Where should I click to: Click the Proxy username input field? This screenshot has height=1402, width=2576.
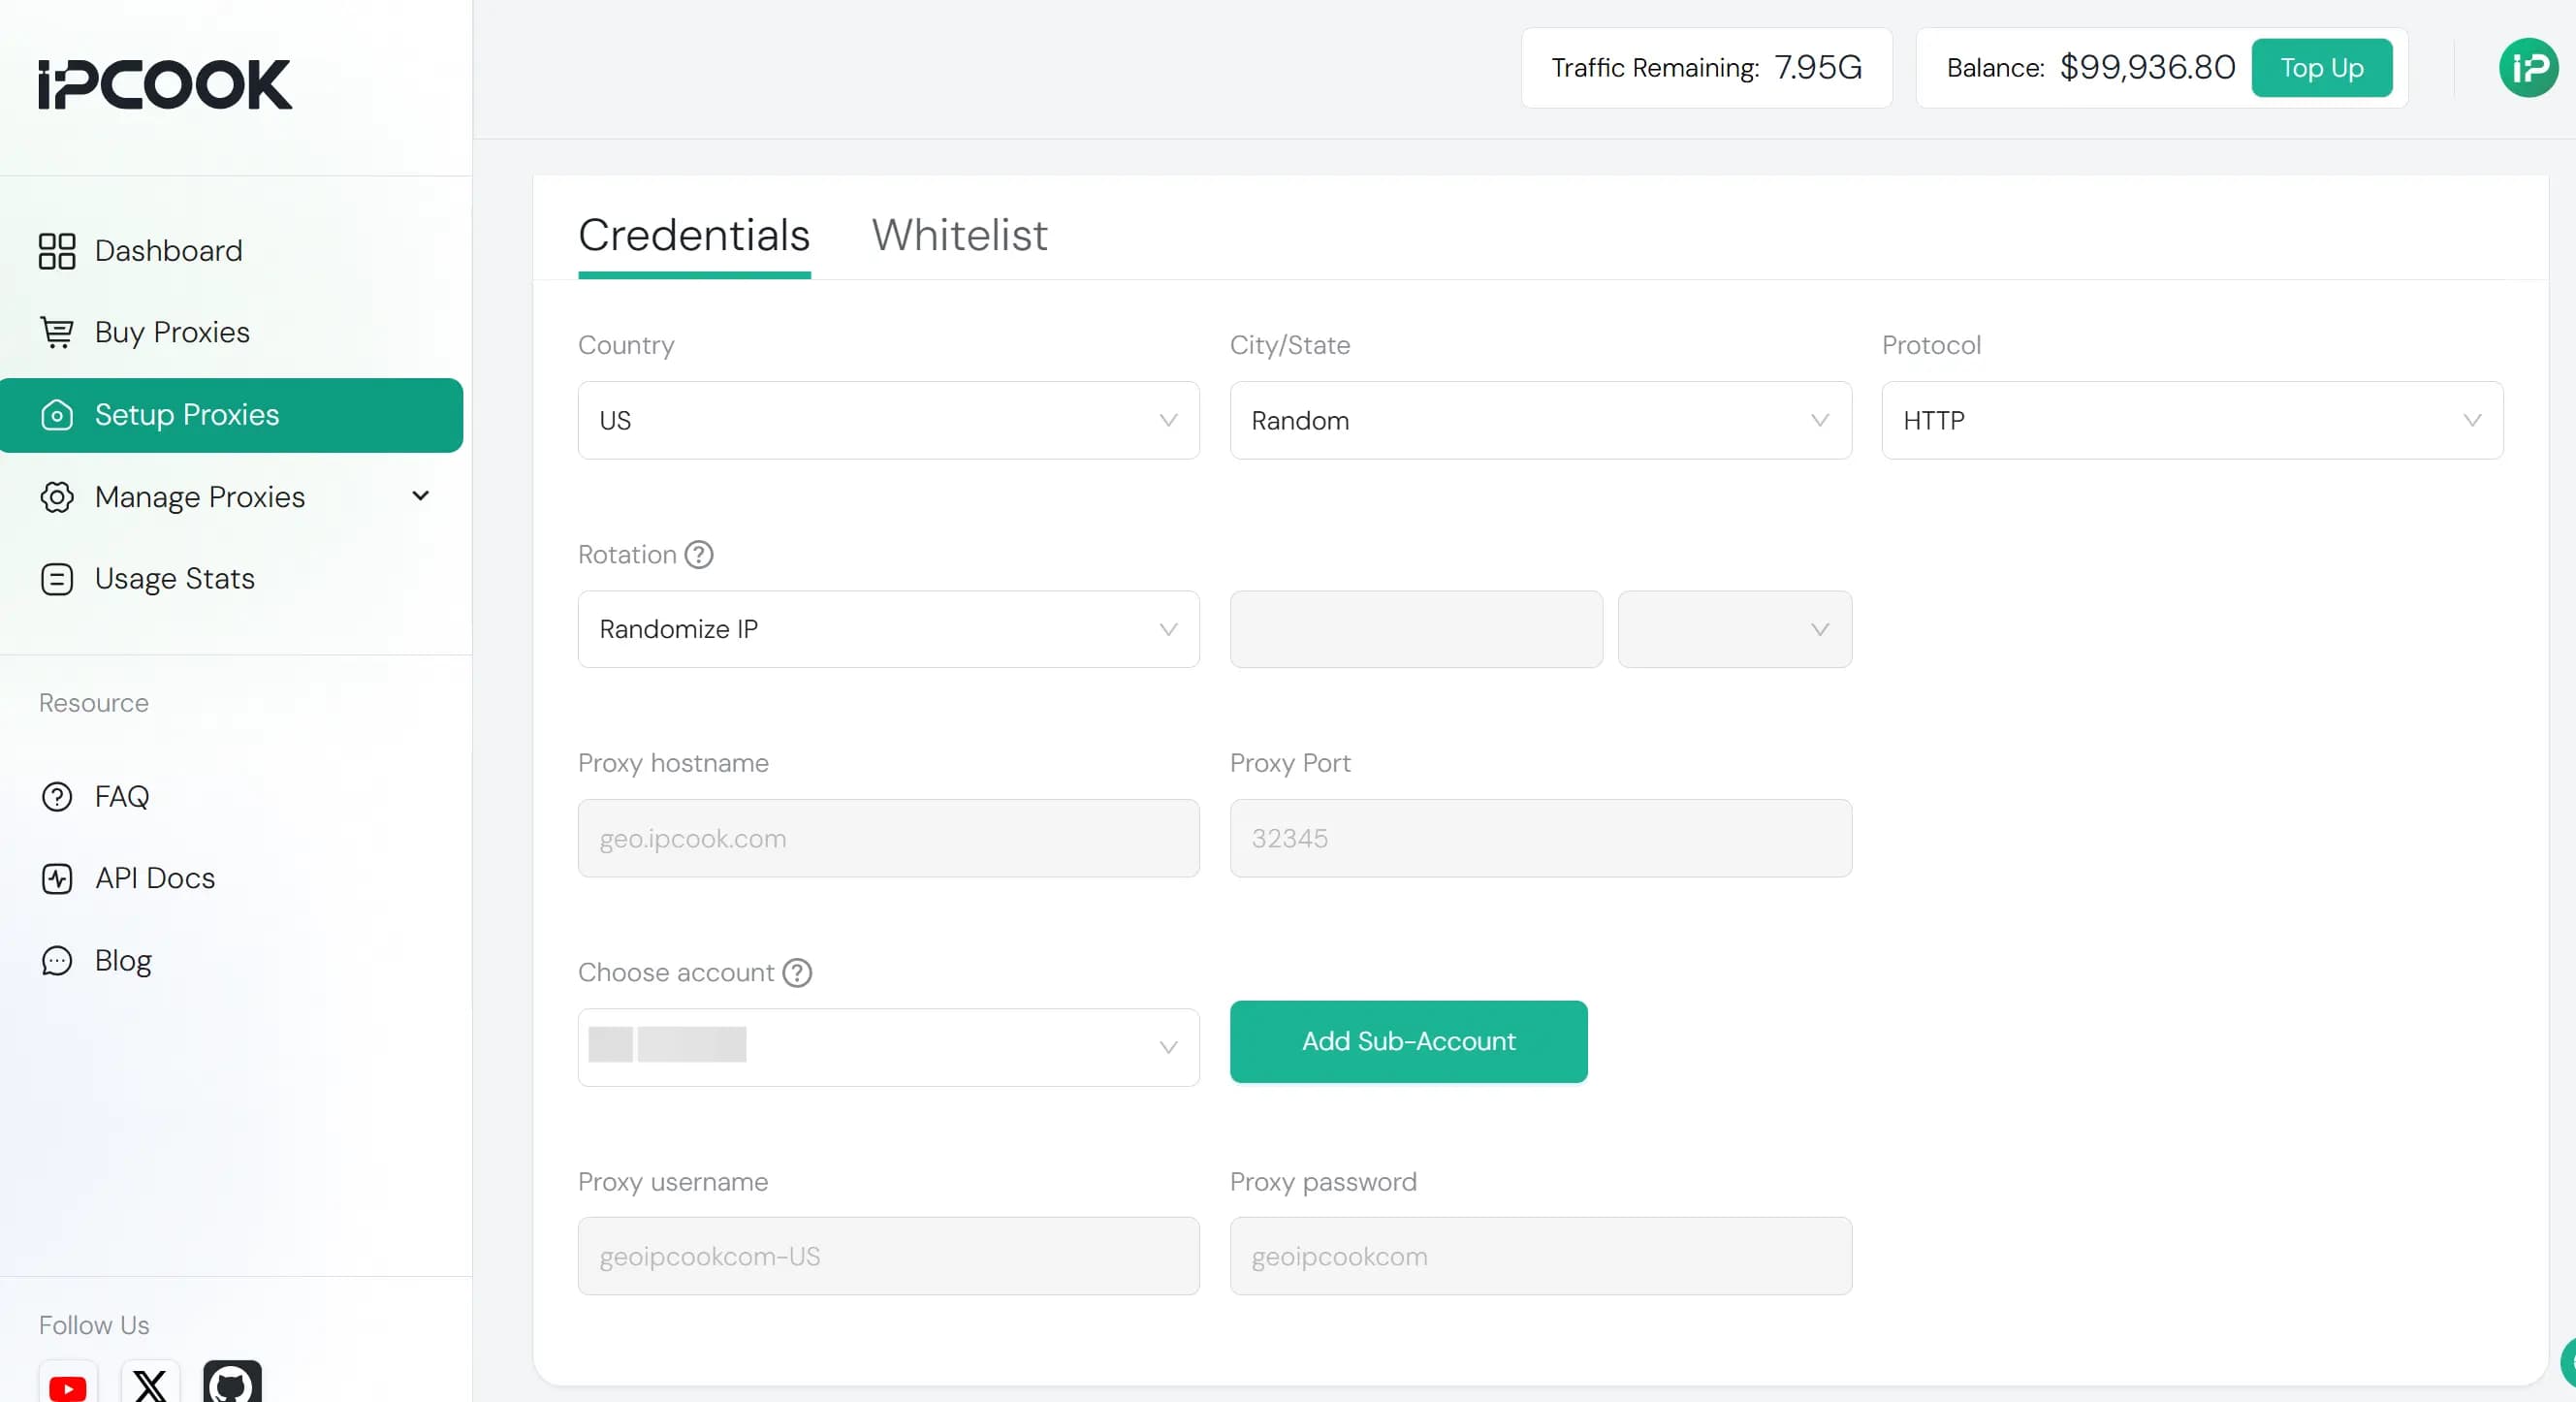coord(887,1256)
